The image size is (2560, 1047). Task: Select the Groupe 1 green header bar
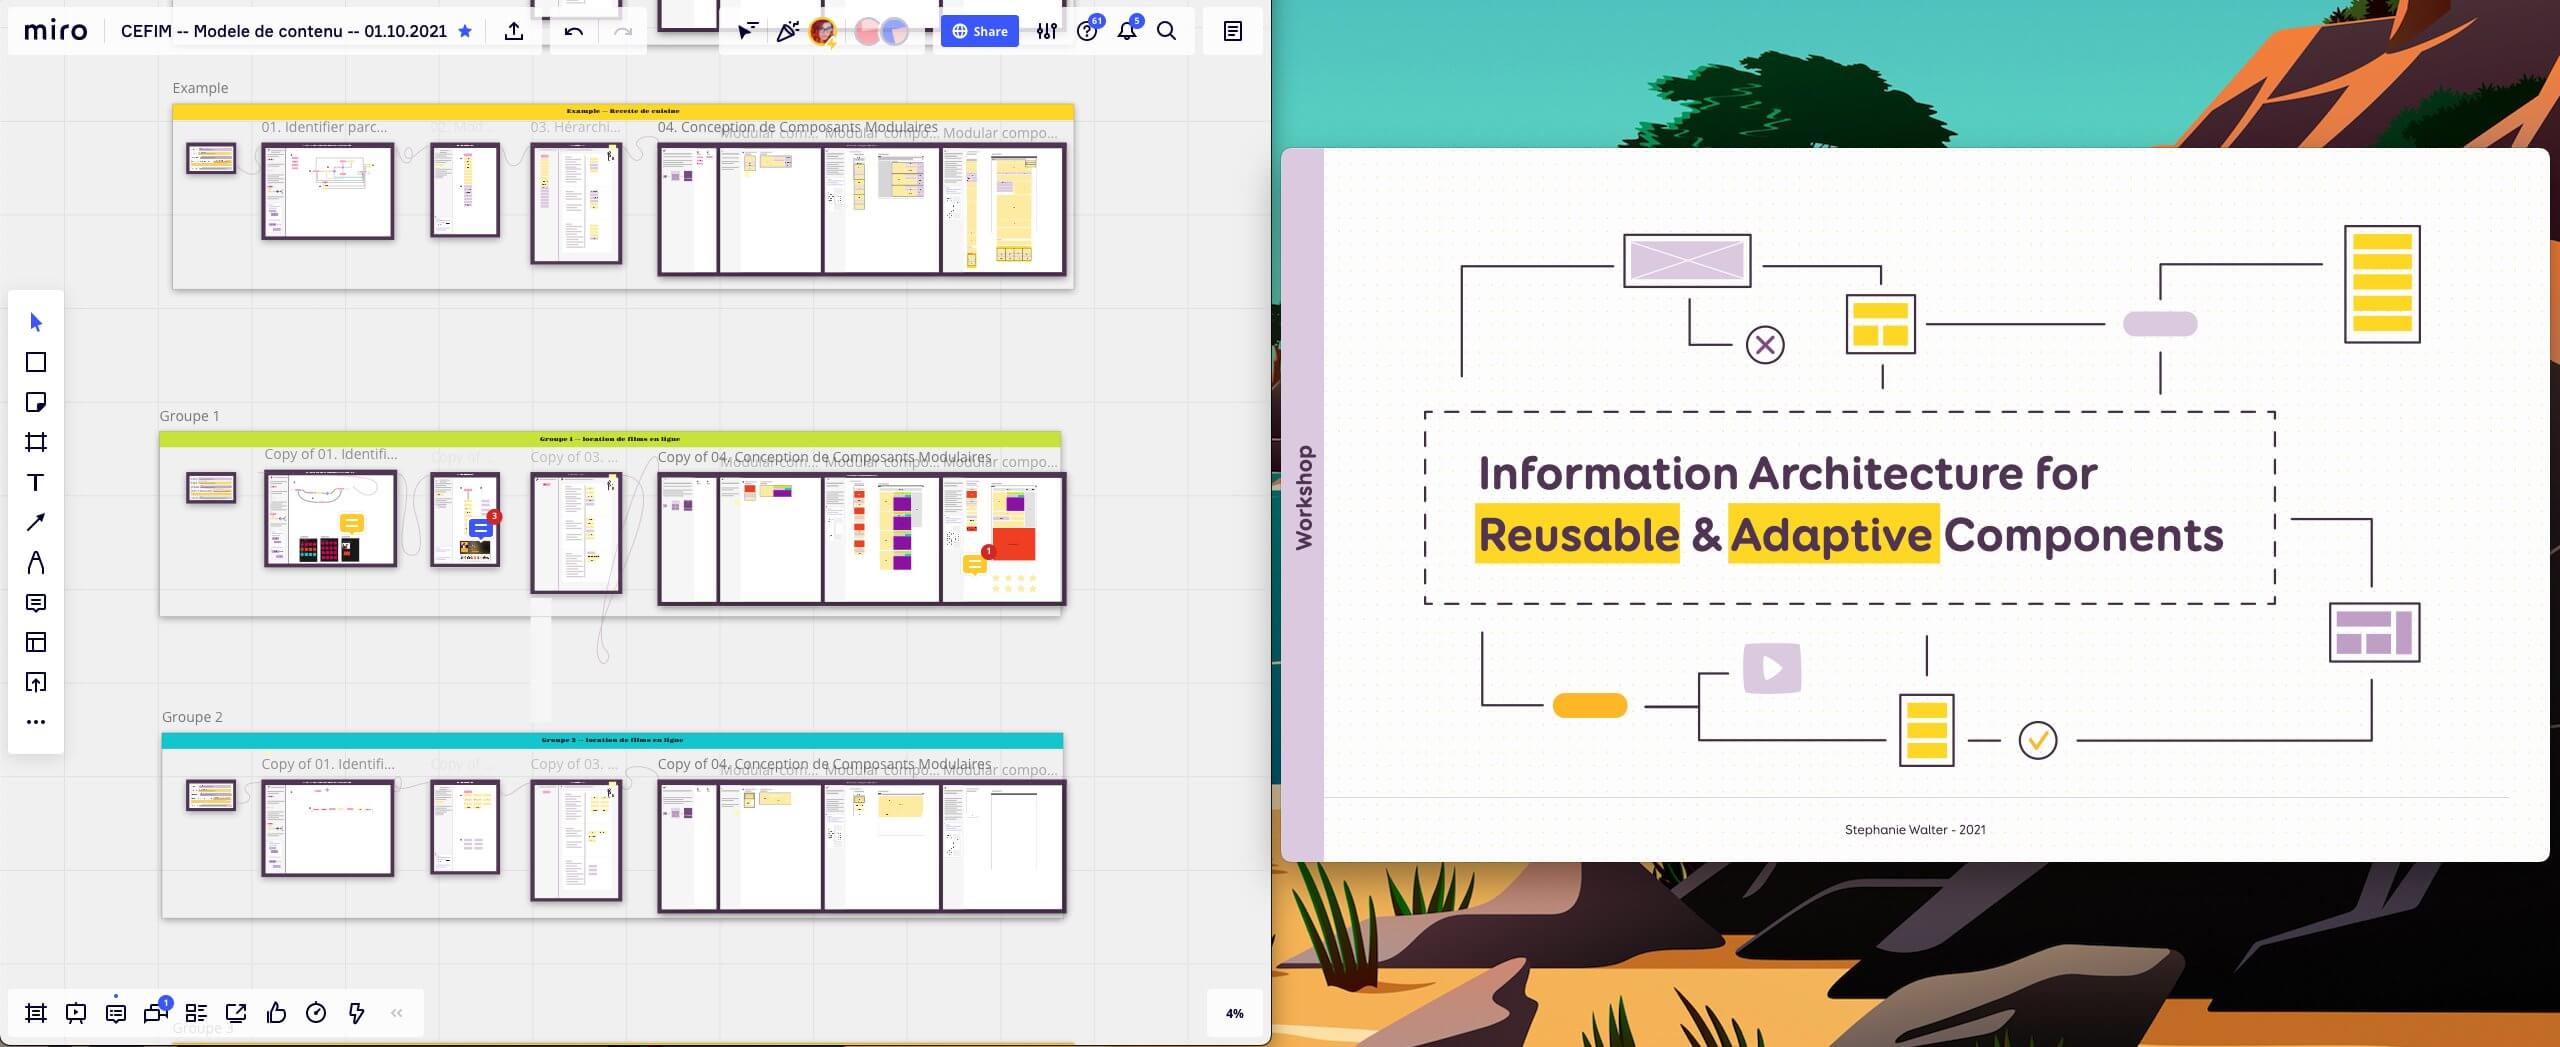coord(610,439)
